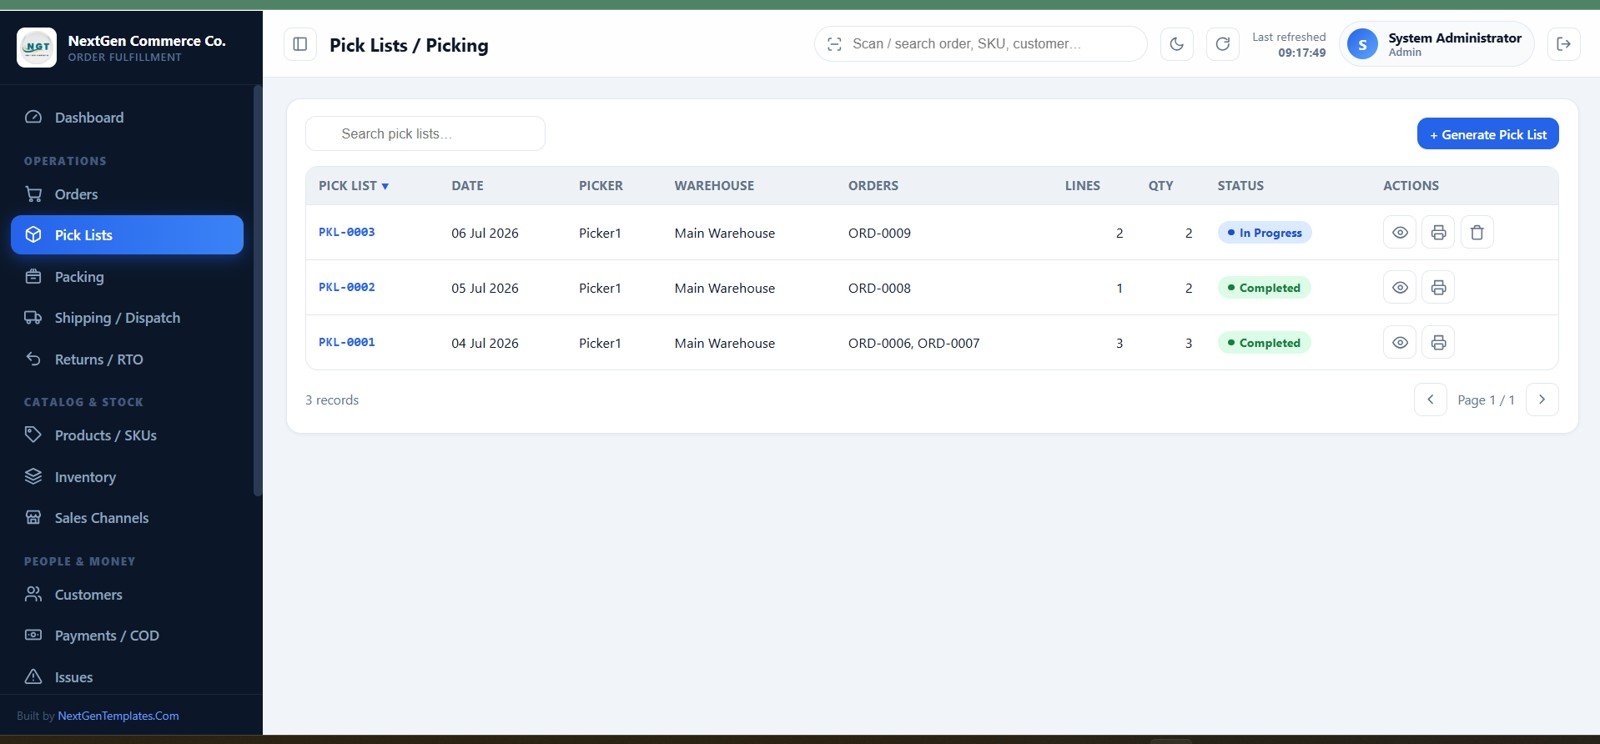
Task: Sort table by DATE header
Action: 467,186
